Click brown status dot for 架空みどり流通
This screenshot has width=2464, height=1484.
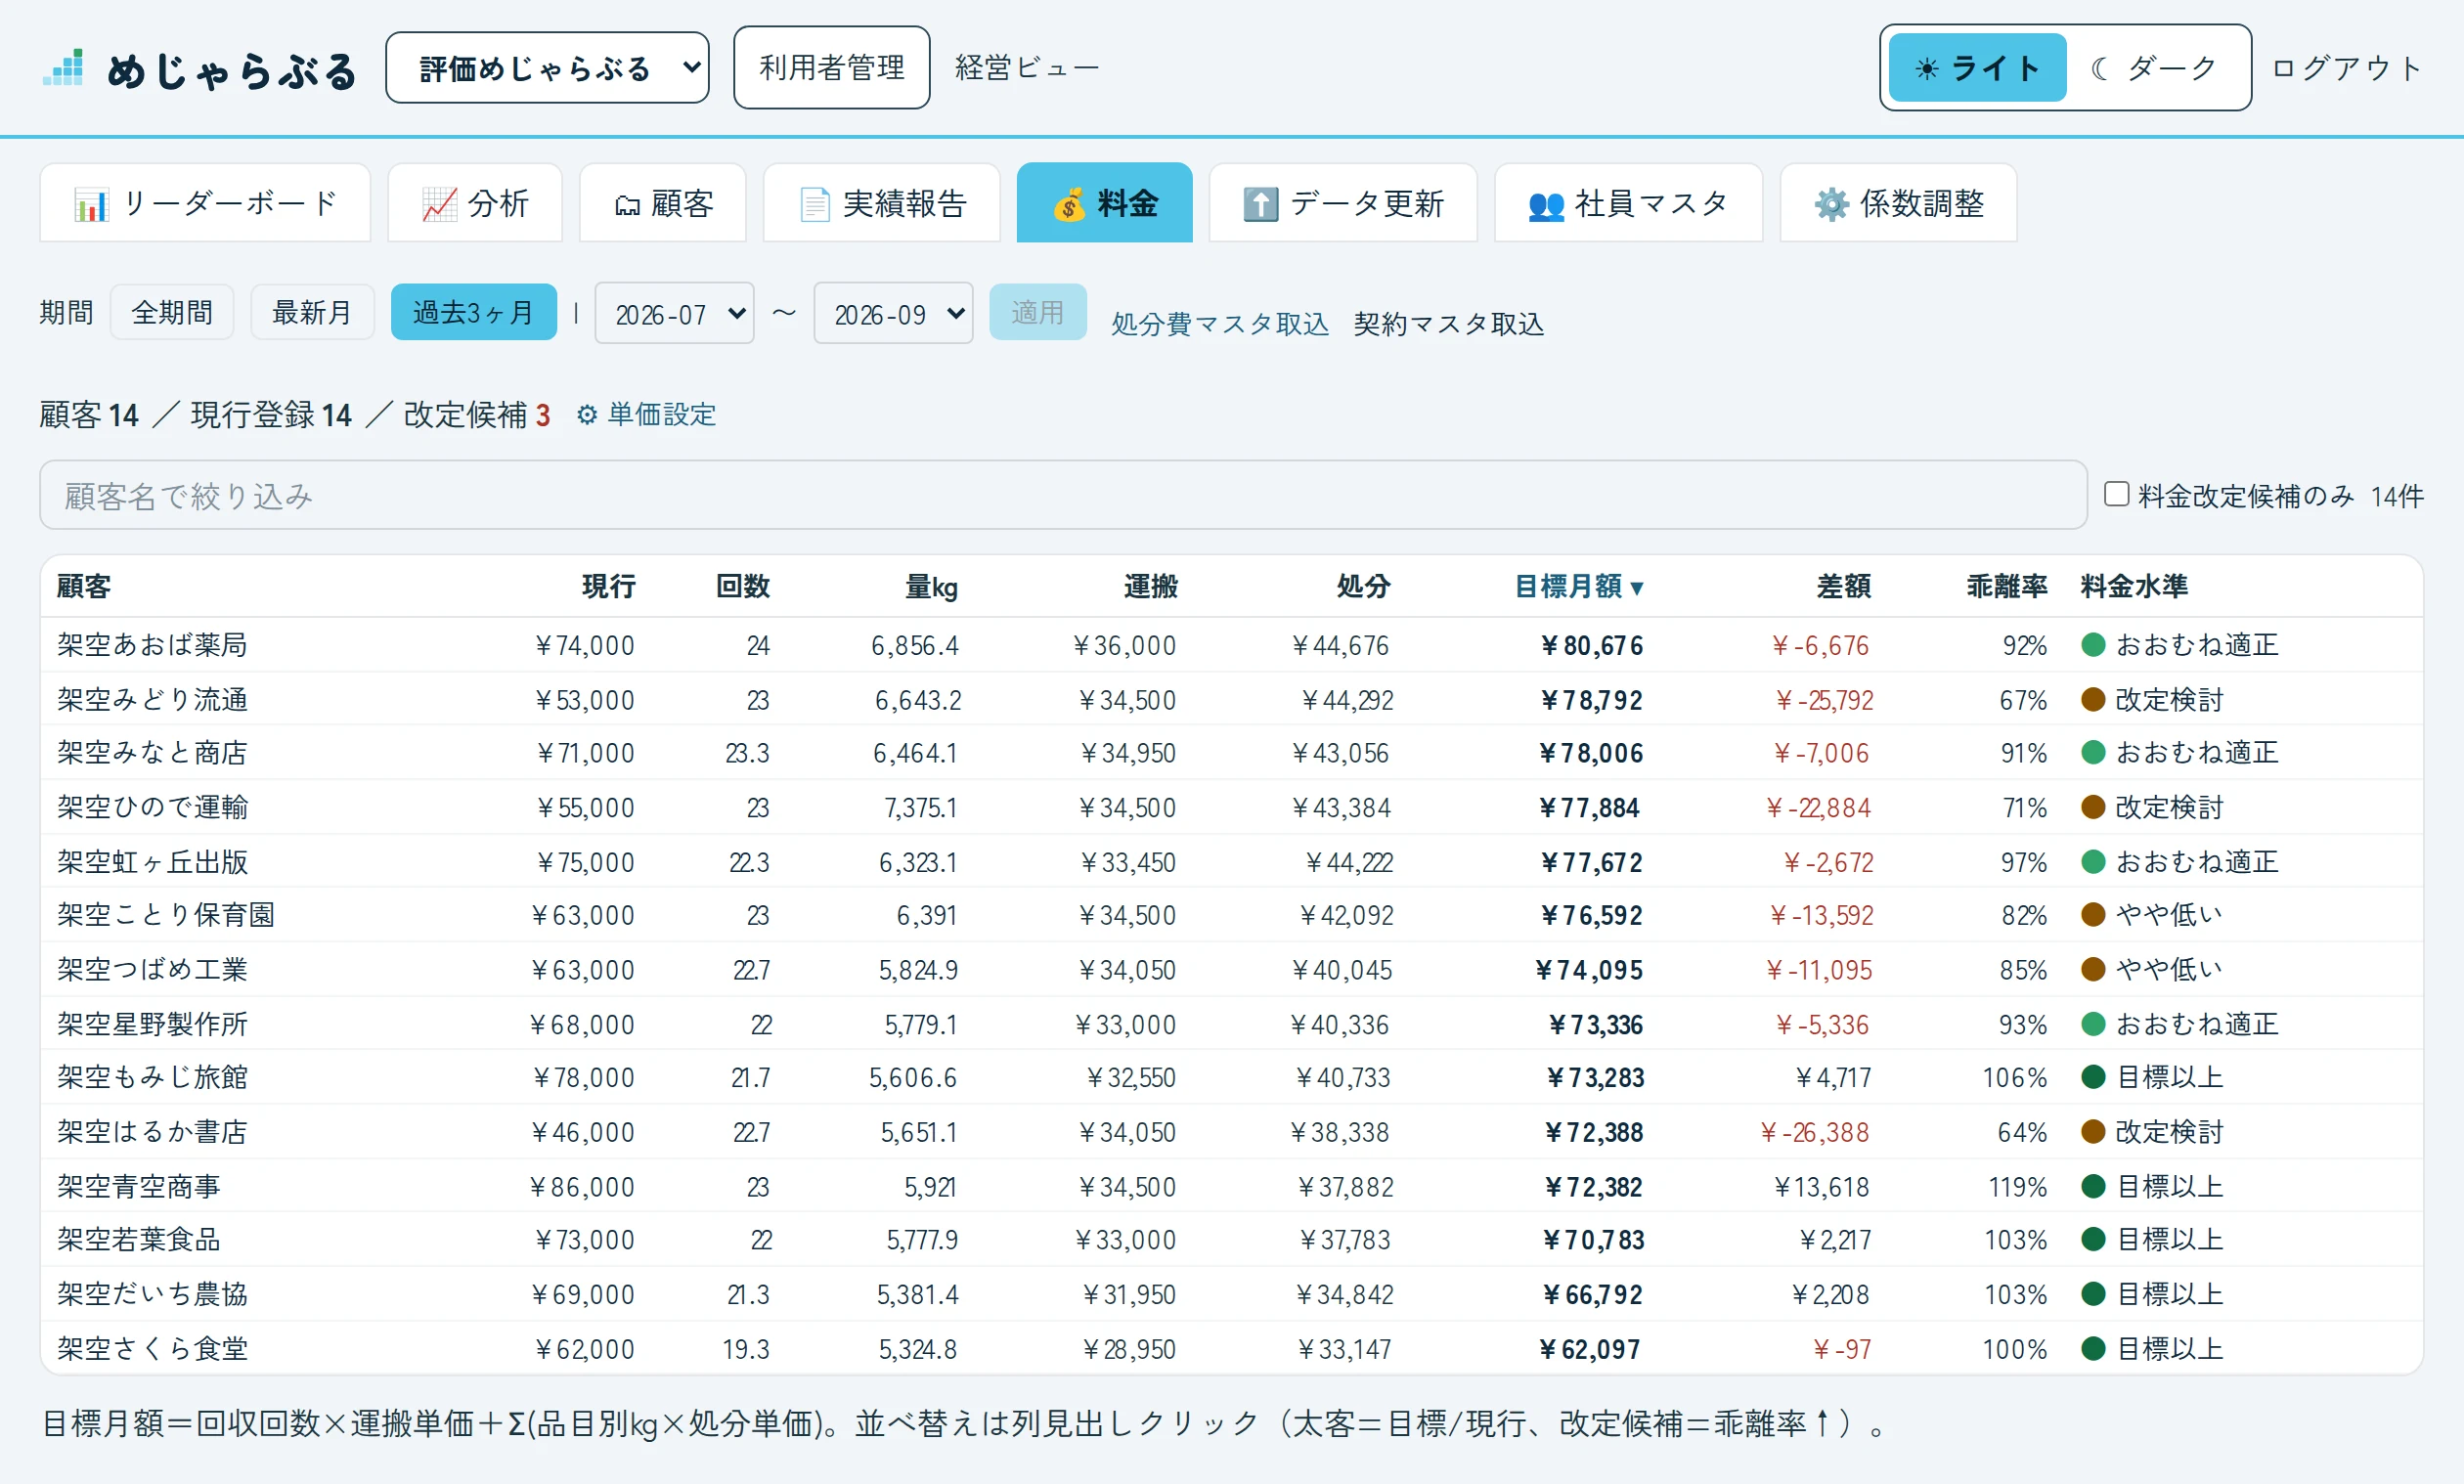click(2093, 699)
